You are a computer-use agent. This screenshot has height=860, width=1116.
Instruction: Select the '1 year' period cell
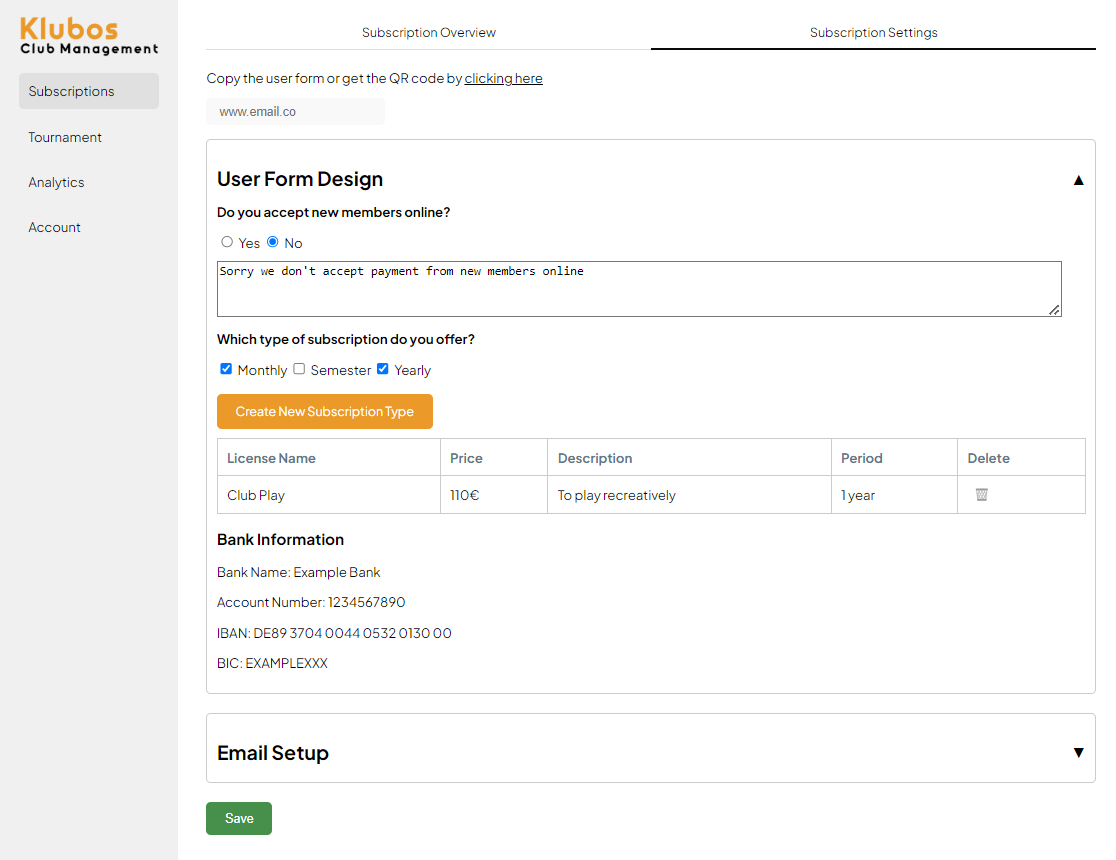894,495
